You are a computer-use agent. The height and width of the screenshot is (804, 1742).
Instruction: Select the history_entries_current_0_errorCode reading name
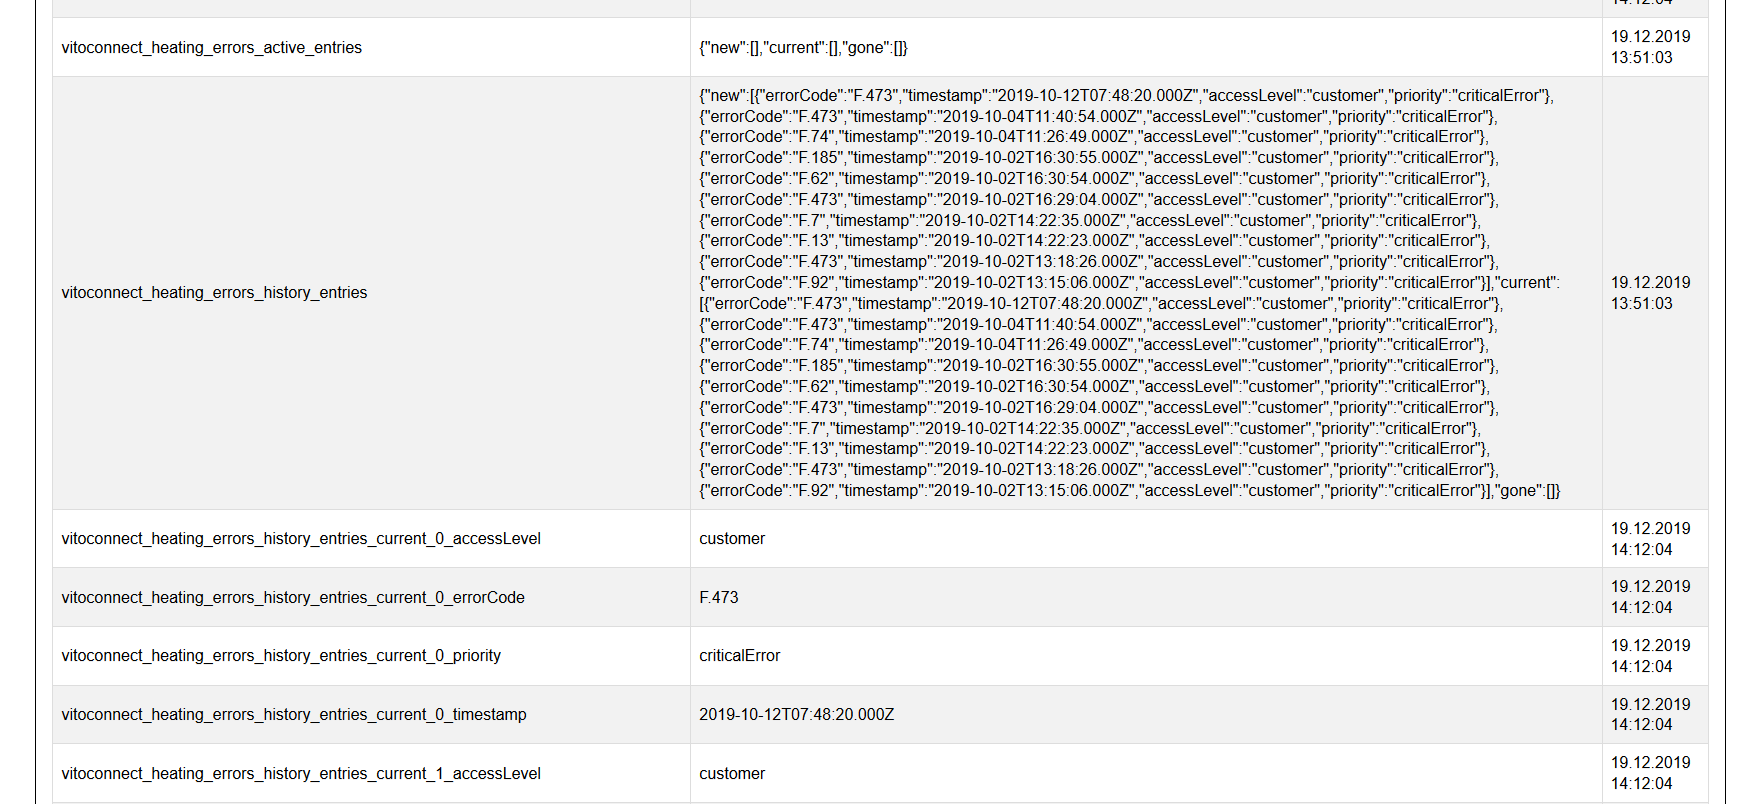point(293,597)
